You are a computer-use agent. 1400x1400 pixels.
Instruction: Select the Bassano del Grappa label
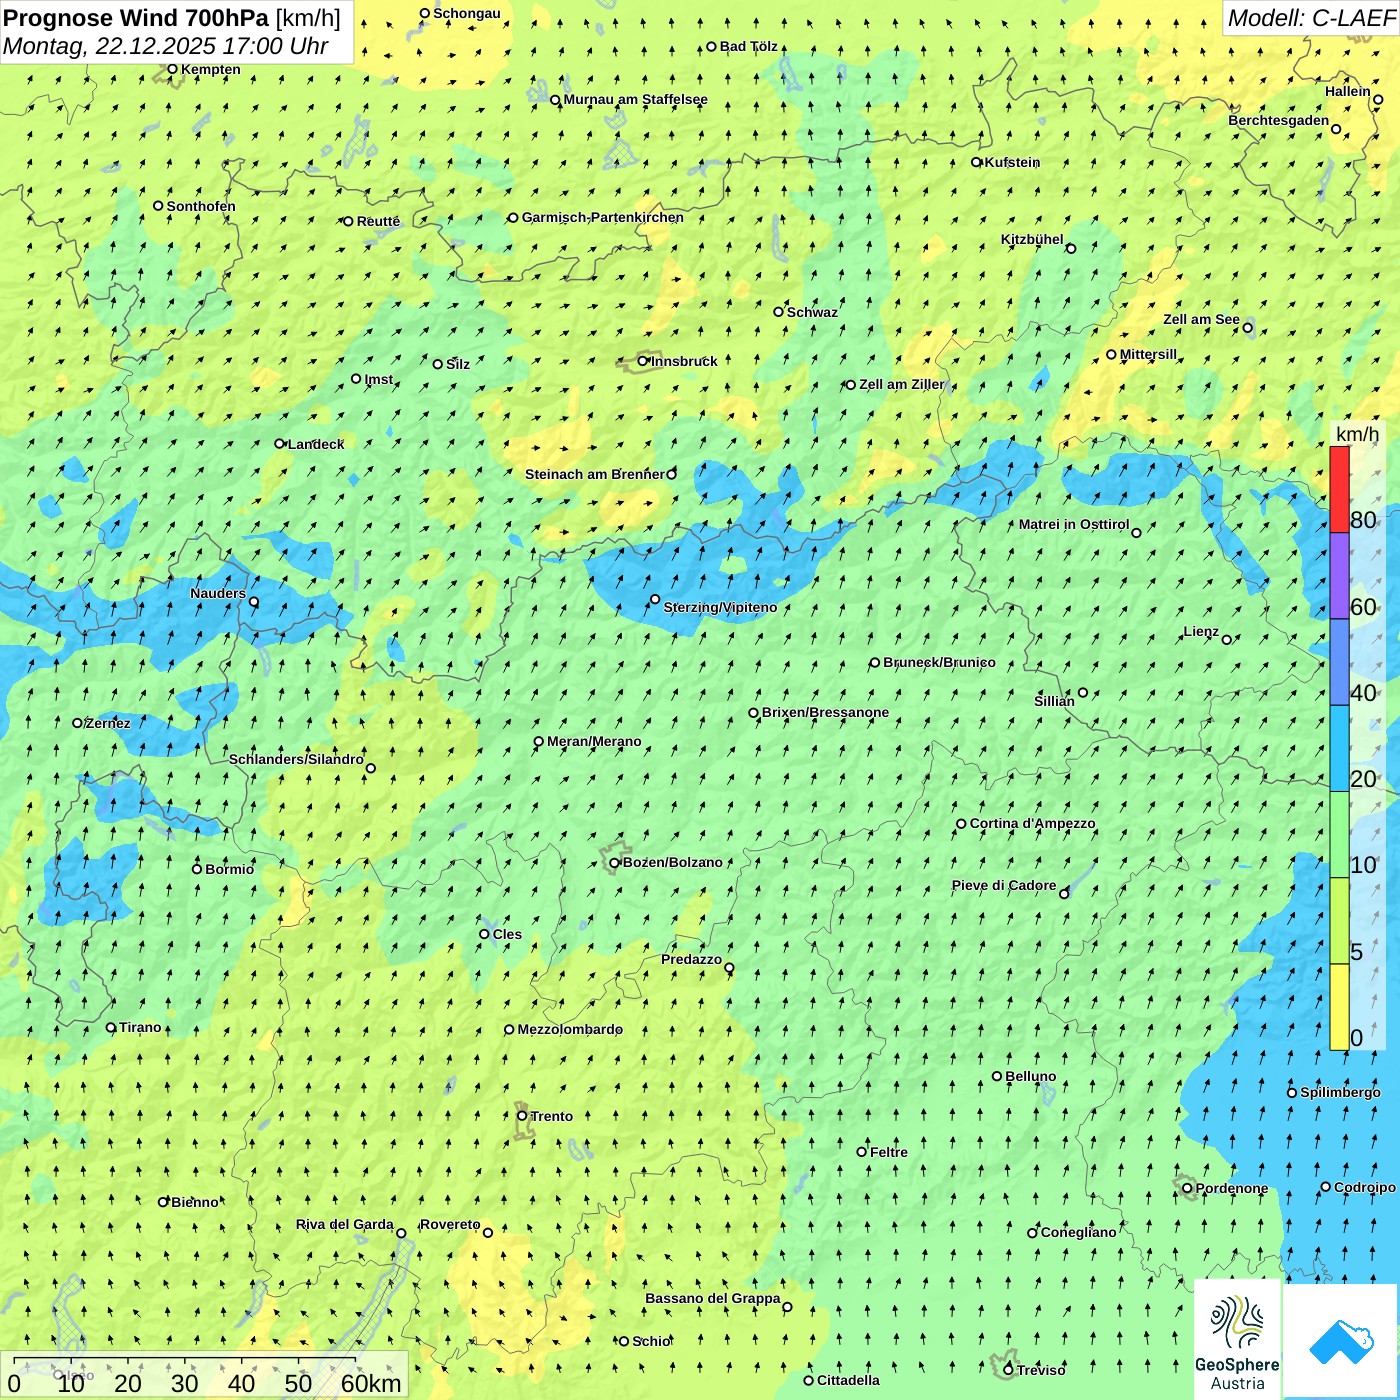[x=713, y=1298]
